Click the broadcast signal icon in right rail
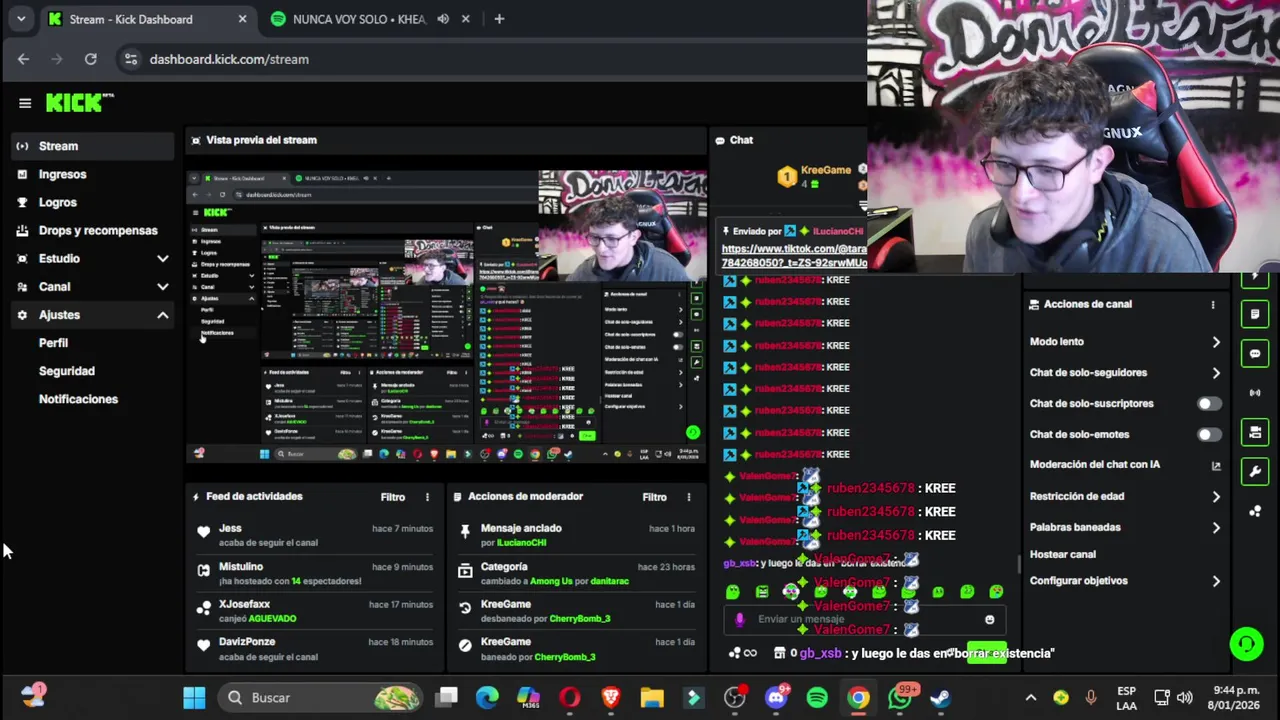The height and width of the screenshot is (720, 1280). (1255, 393)
